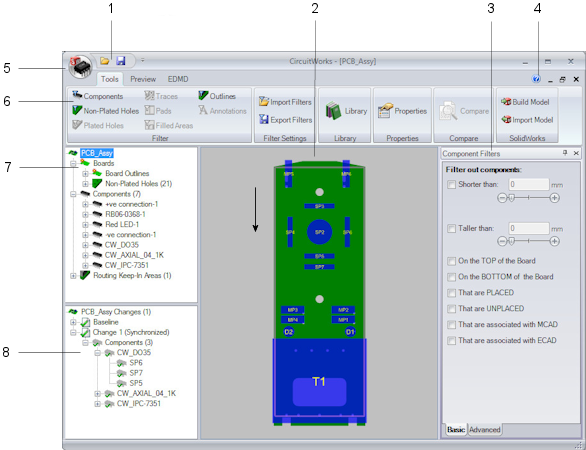Click the plus button on Taller than slider
586x450 pixels.
pyautogui.click(x=555, y=241)
